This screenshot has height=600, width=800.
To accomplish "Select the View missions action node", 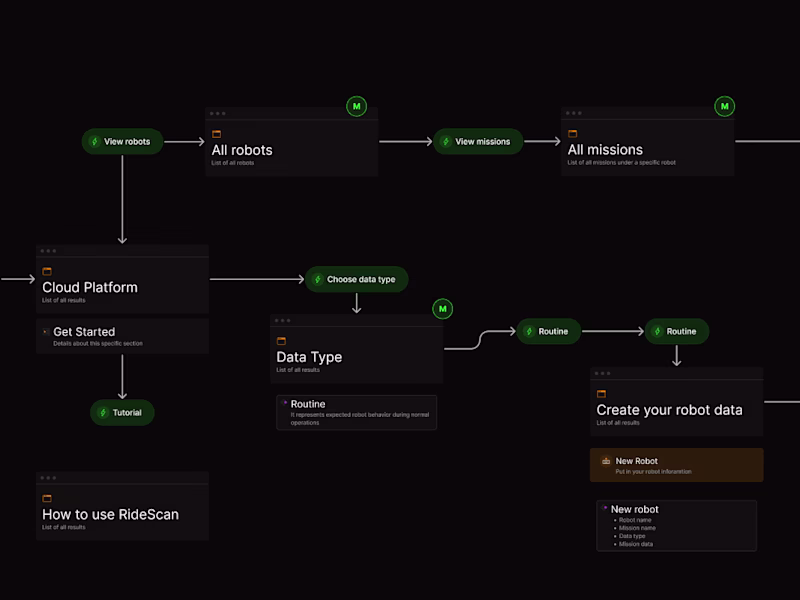I will tap(478, 142).
